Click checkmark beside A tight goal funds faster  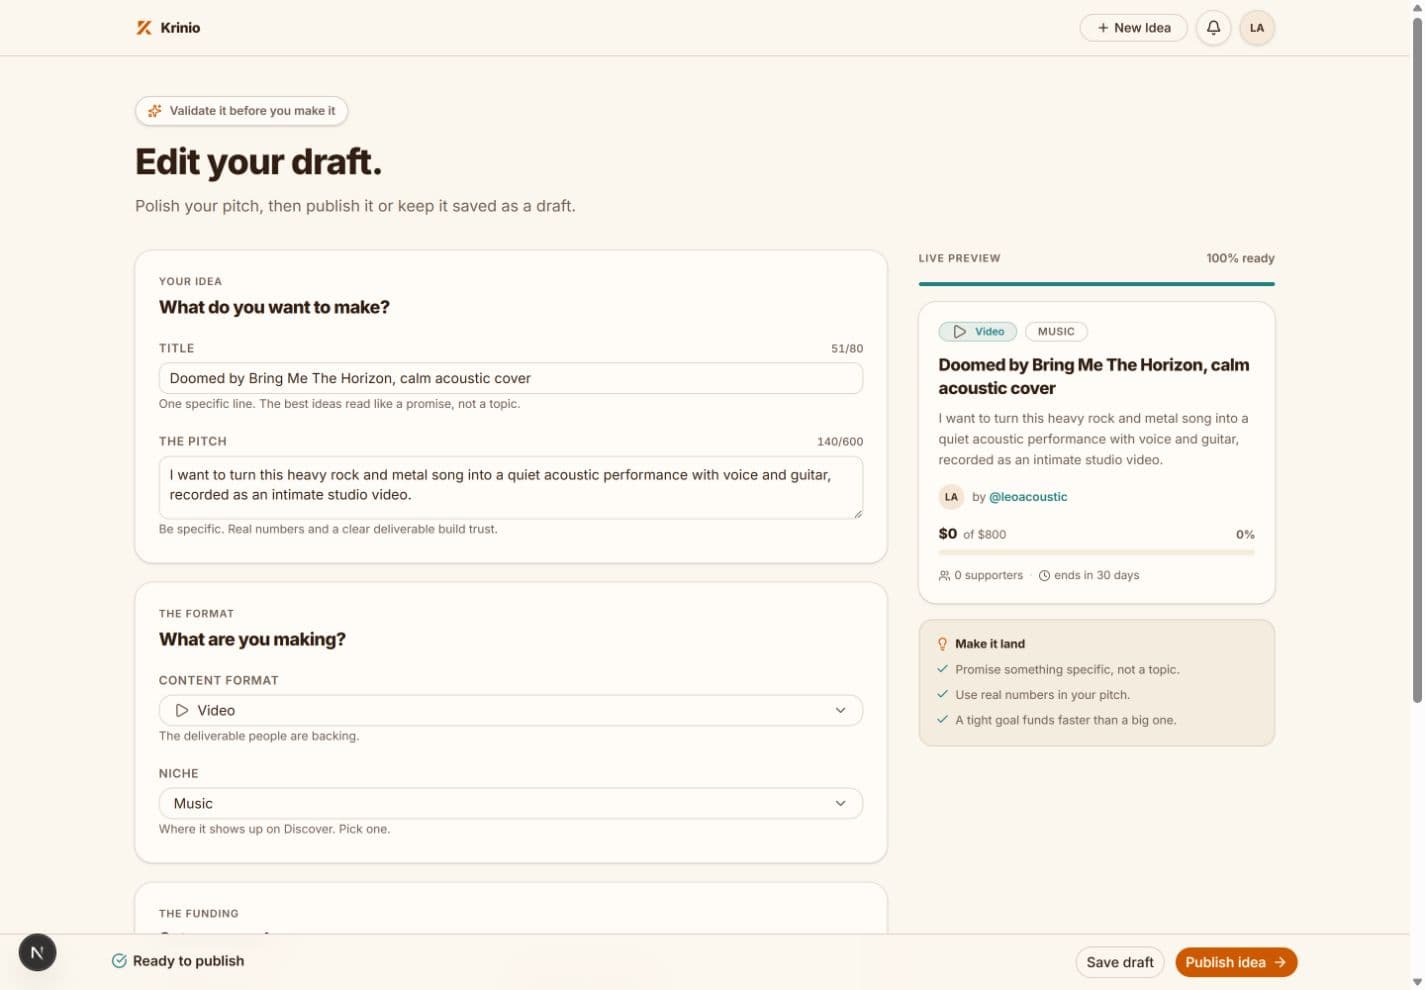point(942,719)
